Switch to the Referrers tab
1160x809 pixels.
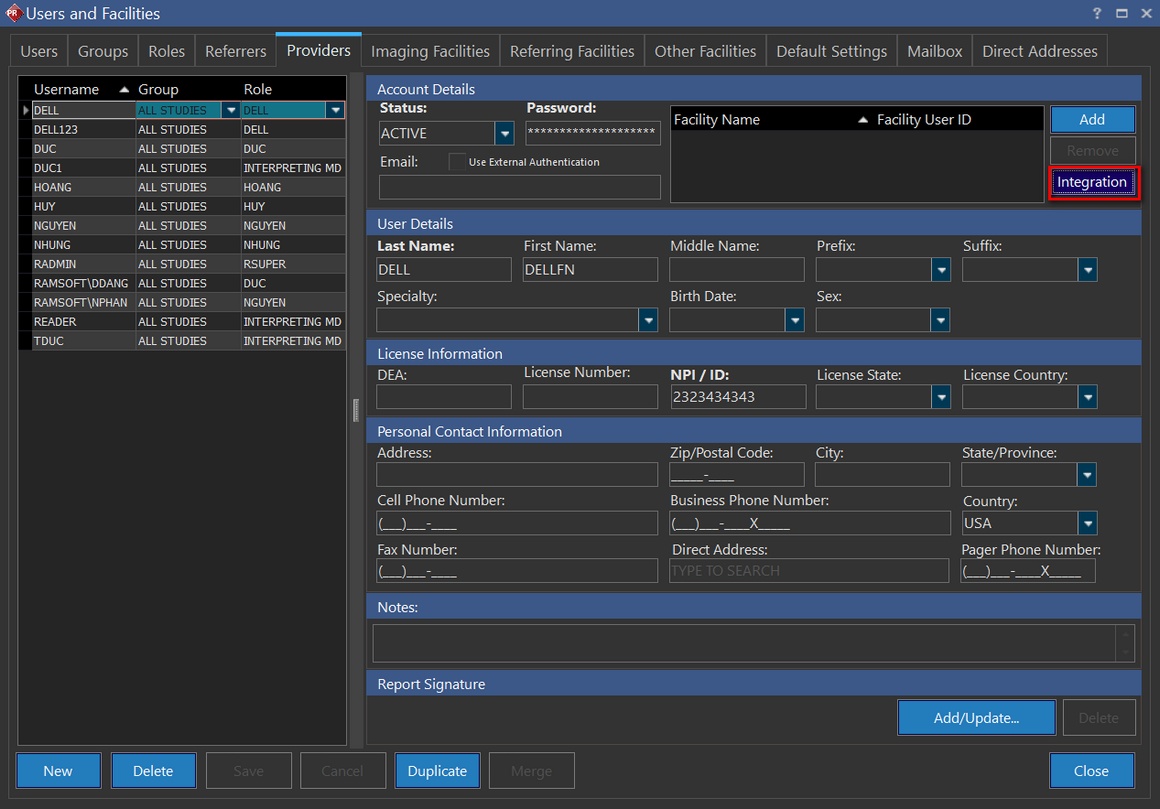click(235, 51)
